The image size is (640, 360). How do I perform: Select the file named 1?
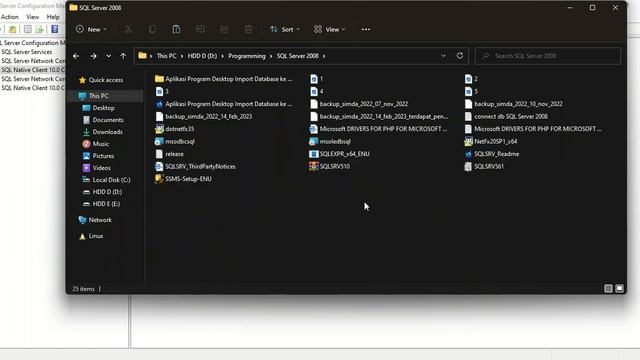pos(317,79)
